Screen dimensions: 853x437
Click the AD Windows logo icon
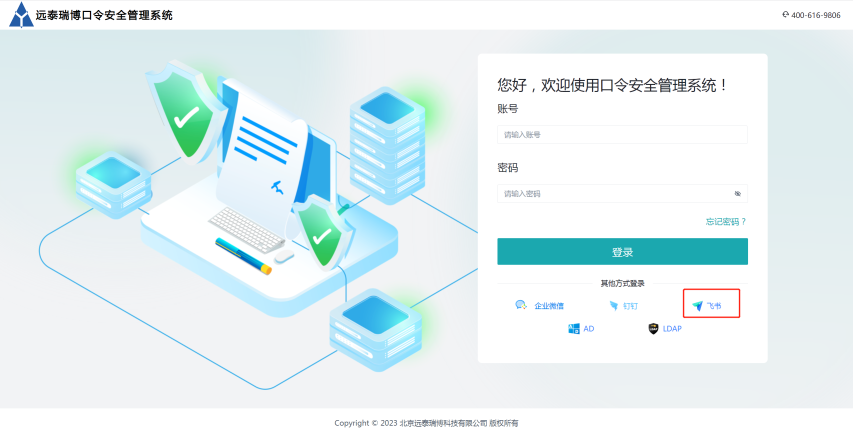pyautogui.click(x=574, y=329)
